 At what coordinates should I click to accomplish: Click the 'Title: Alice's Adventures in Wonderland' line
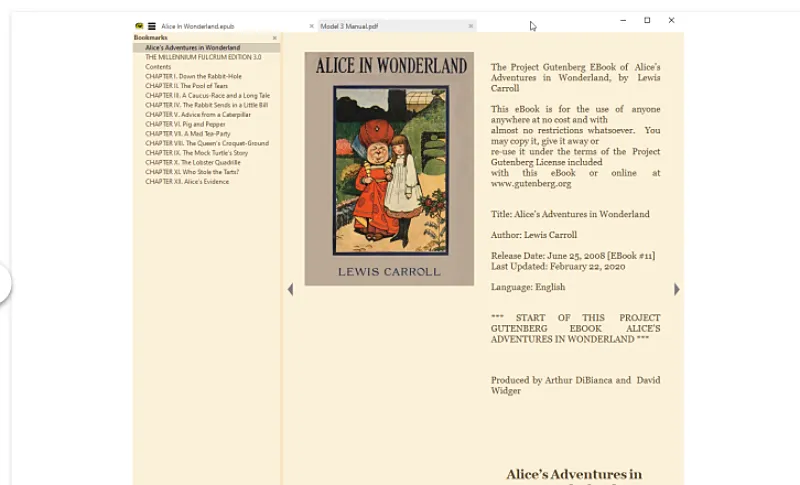[570, 214]
